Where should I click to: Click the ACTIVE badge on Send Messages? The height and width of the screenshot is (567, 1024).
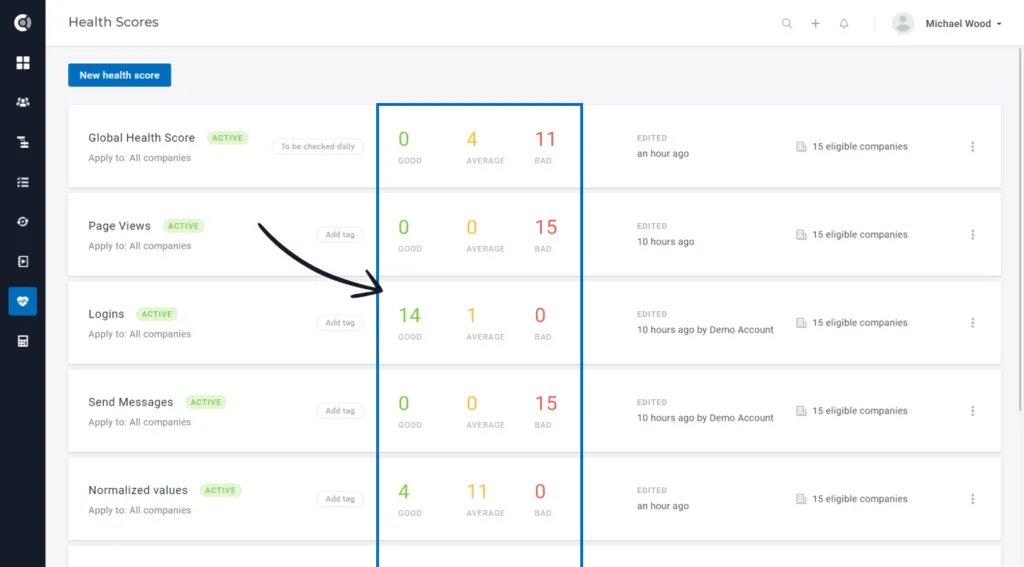click(206, 402)
